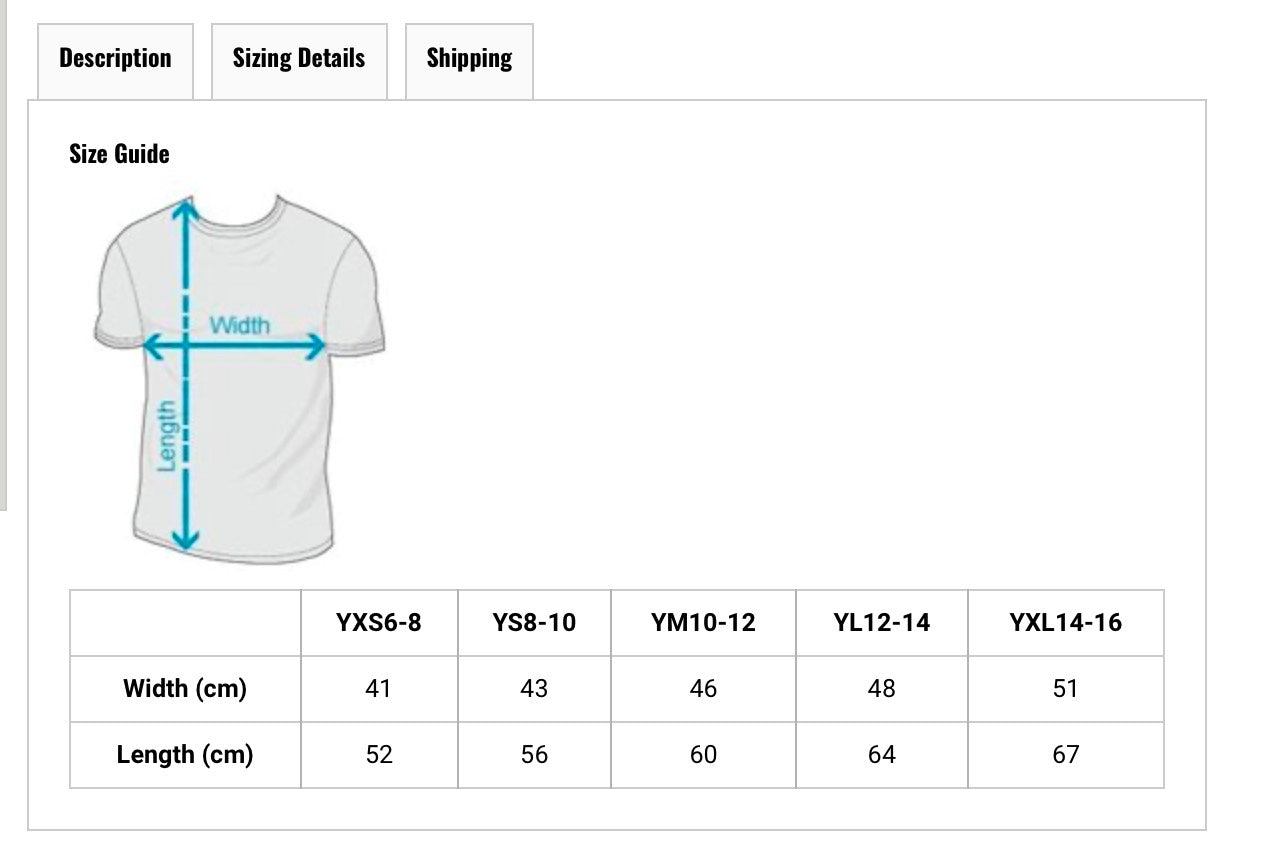This screenshot has height=854, width=1262.
Task: Click the length value 67 cell
Action: [x=1066, y=755]
